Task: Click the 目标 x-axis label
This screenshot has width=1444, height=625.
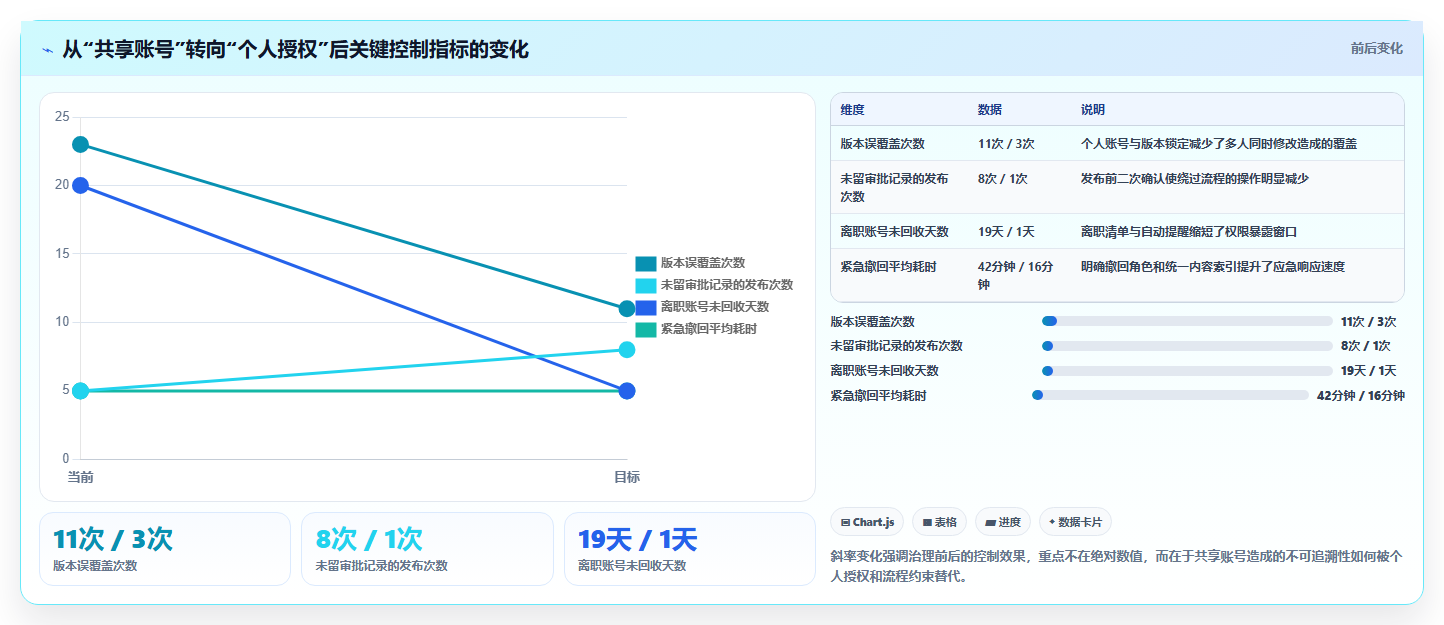Action: point(627,477)
